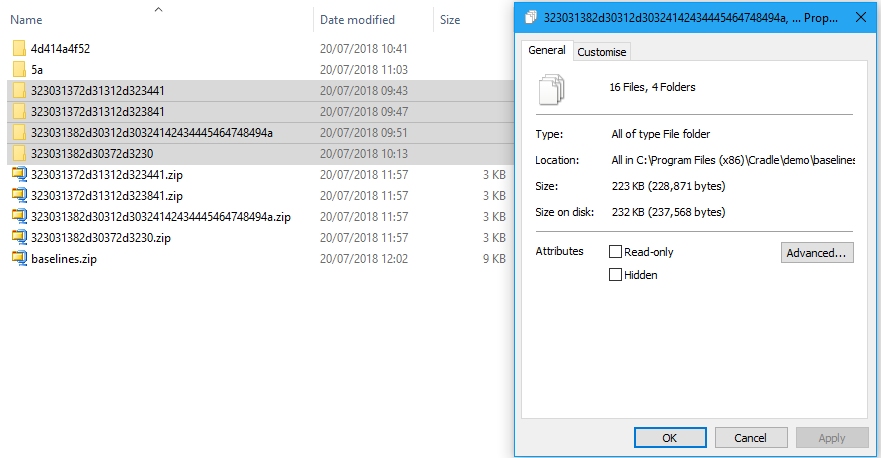881x458 pixels.
Task: Select file name 323031382d30372d3230.zip
Action: (x=101, y=238)
